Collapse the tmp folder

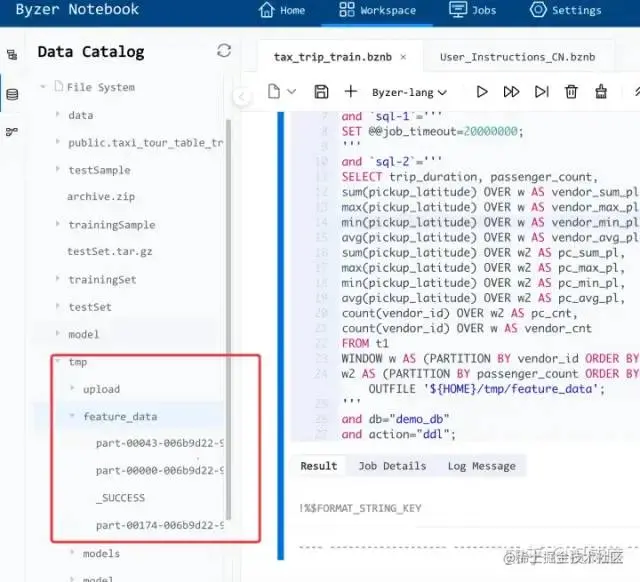coord(58,361)
